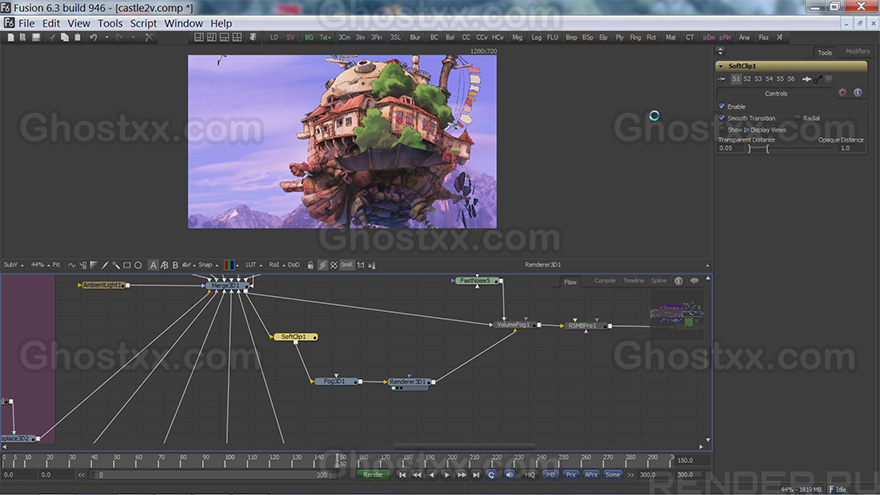Open the Edit menu
The height and width of the screenshot is (495, 880).
coord(51,23)
